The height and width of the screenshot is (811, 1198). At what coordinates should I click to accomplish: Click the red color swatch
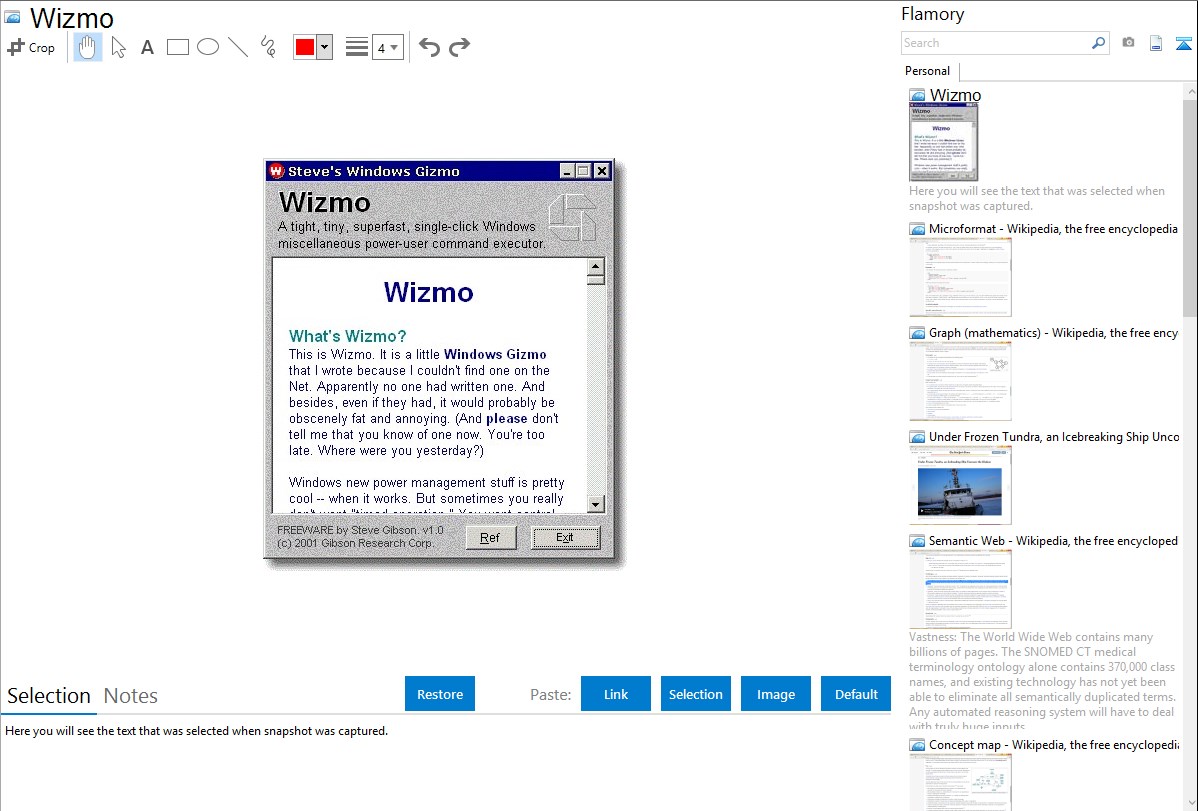tap(305, 47)
